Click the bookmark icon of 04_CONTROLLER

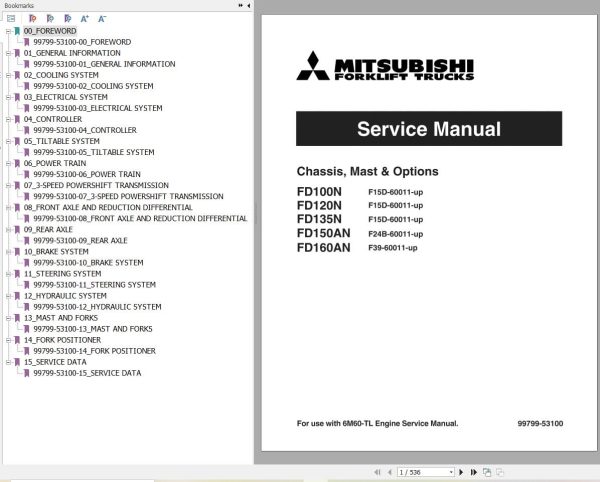(17, 119)
